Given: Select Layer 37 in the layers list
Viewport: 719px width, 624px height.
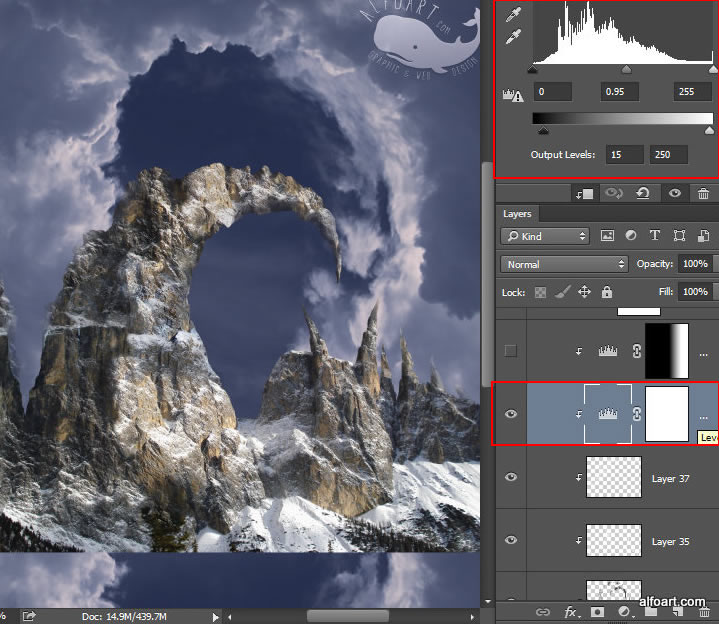Looking at the screenshot, I should pyautogui.click(x=670, y=479).
